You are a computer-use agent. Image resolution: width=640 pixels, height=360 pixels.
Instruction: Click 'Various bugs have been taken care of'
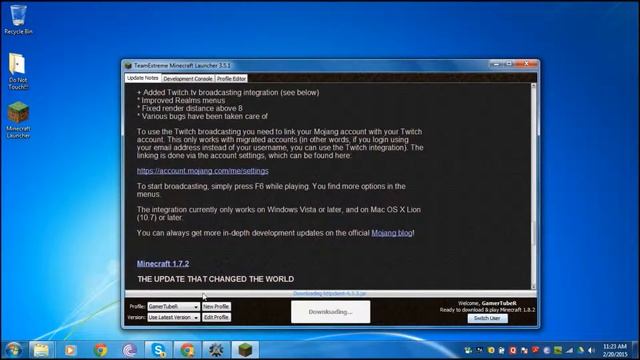[202, 116]
